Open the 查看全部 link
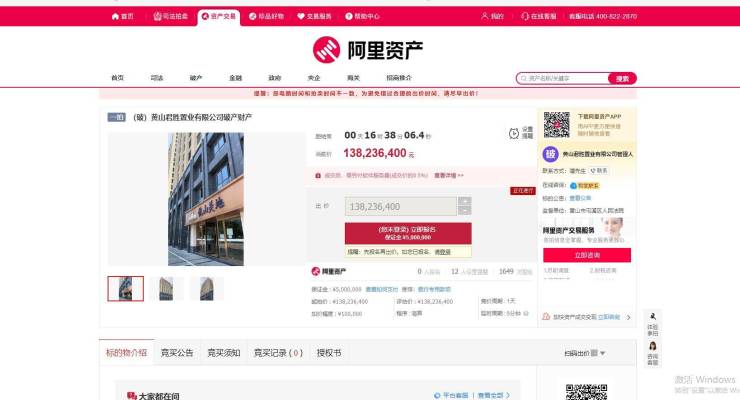The image size is (740, 400). 494,395
